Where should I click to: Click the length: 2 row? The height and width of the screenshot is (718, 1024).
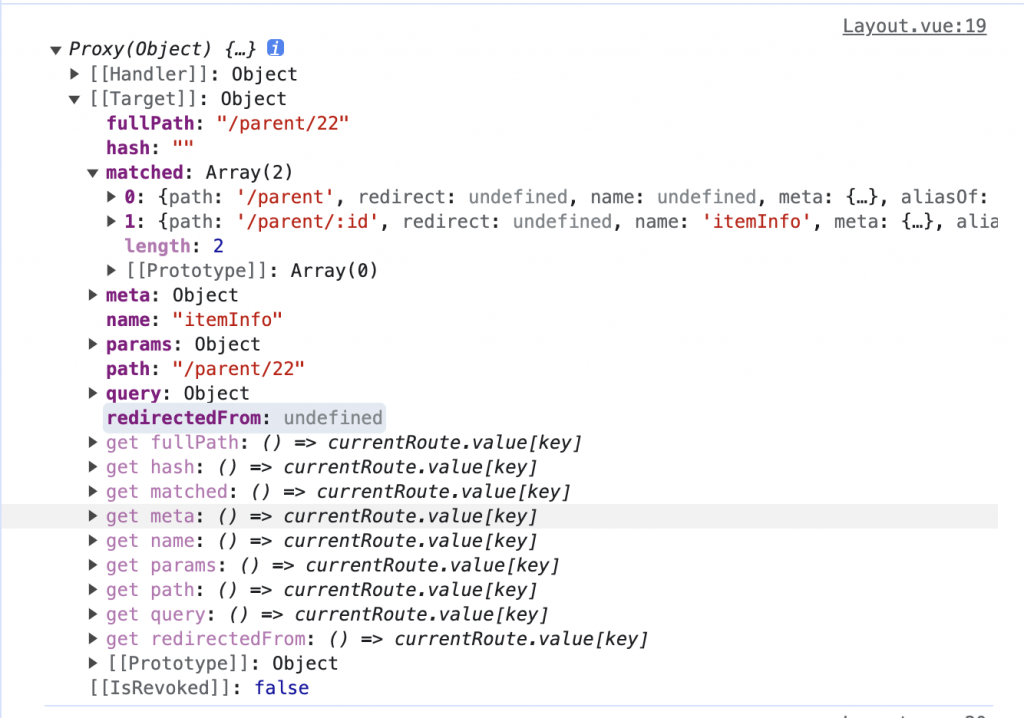tap(174, 246)
